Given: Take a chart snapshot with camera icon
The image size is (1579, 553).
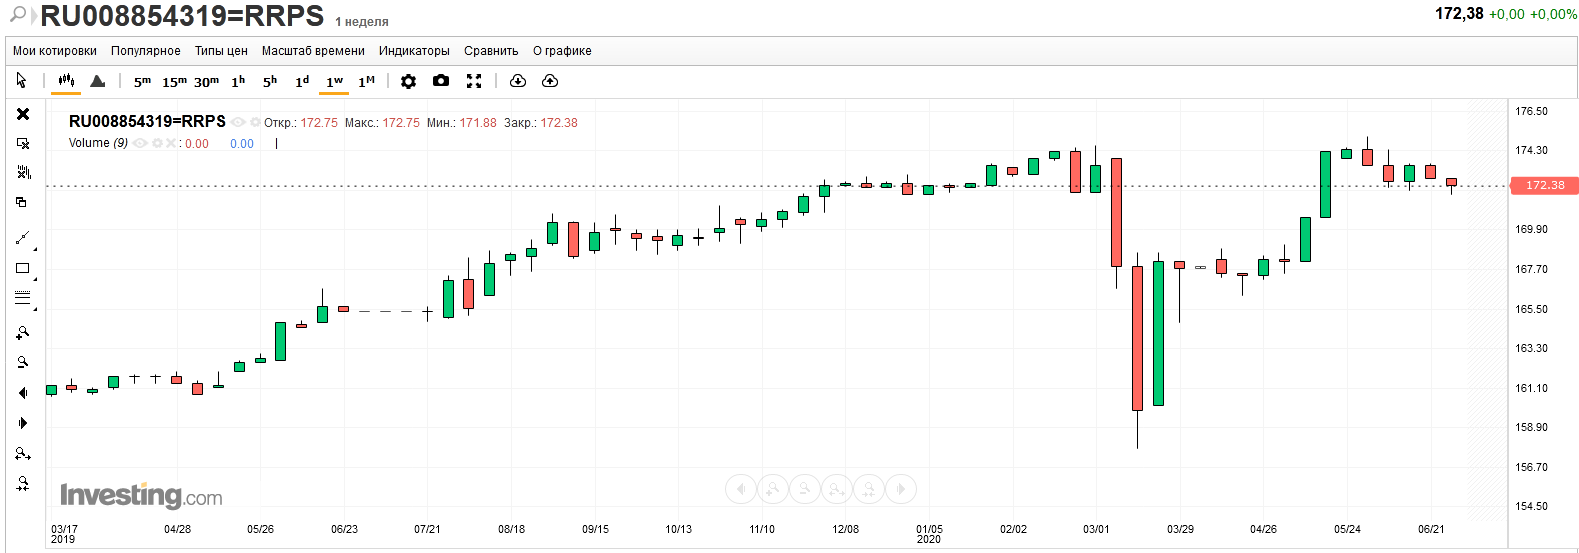Looking at the screenshot, I should pyautogui.click(x=441, y=81).
